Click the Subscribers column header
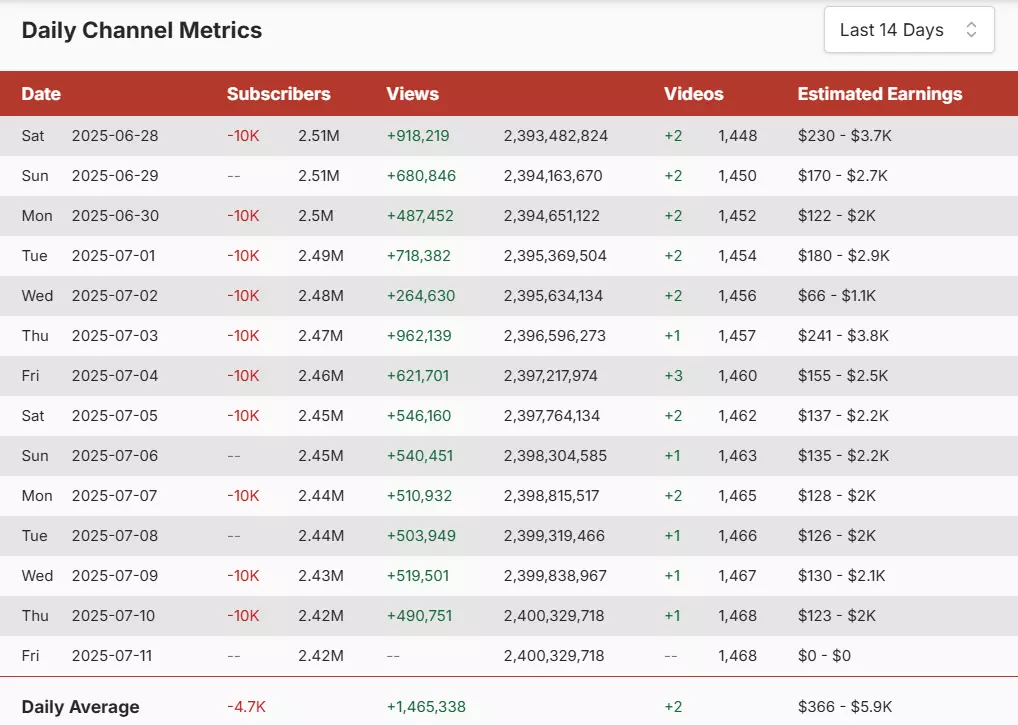 (x=279, y=94)
